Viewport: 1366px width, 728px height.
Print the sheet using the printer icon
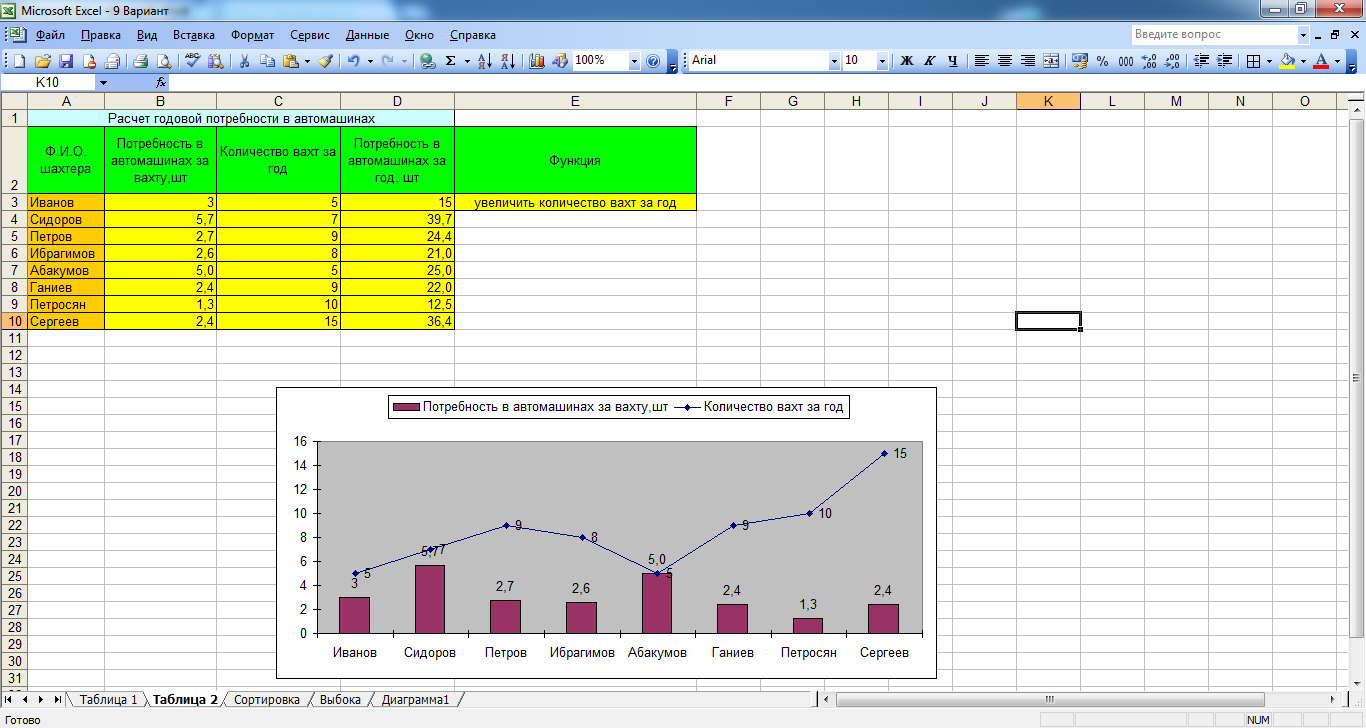tap(141, 61)
